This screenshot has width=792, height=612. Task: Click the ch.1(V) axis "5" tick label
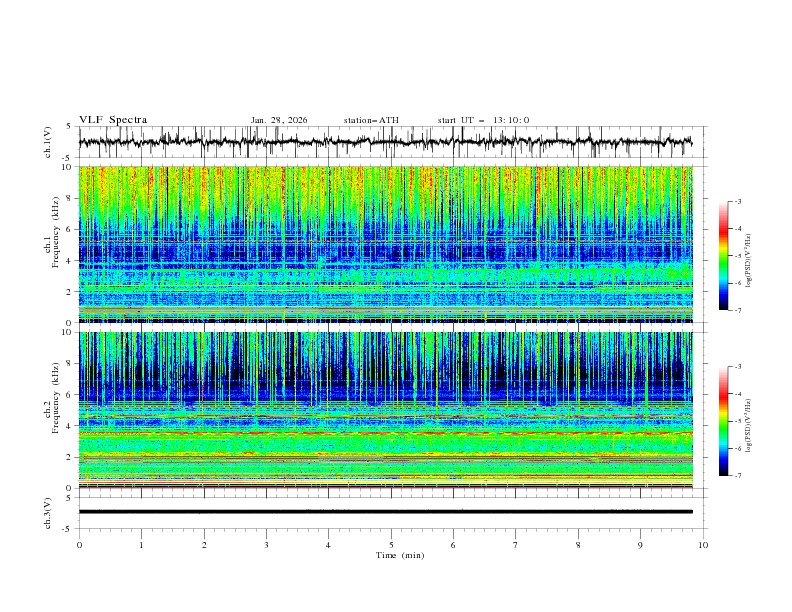(69, 127)
